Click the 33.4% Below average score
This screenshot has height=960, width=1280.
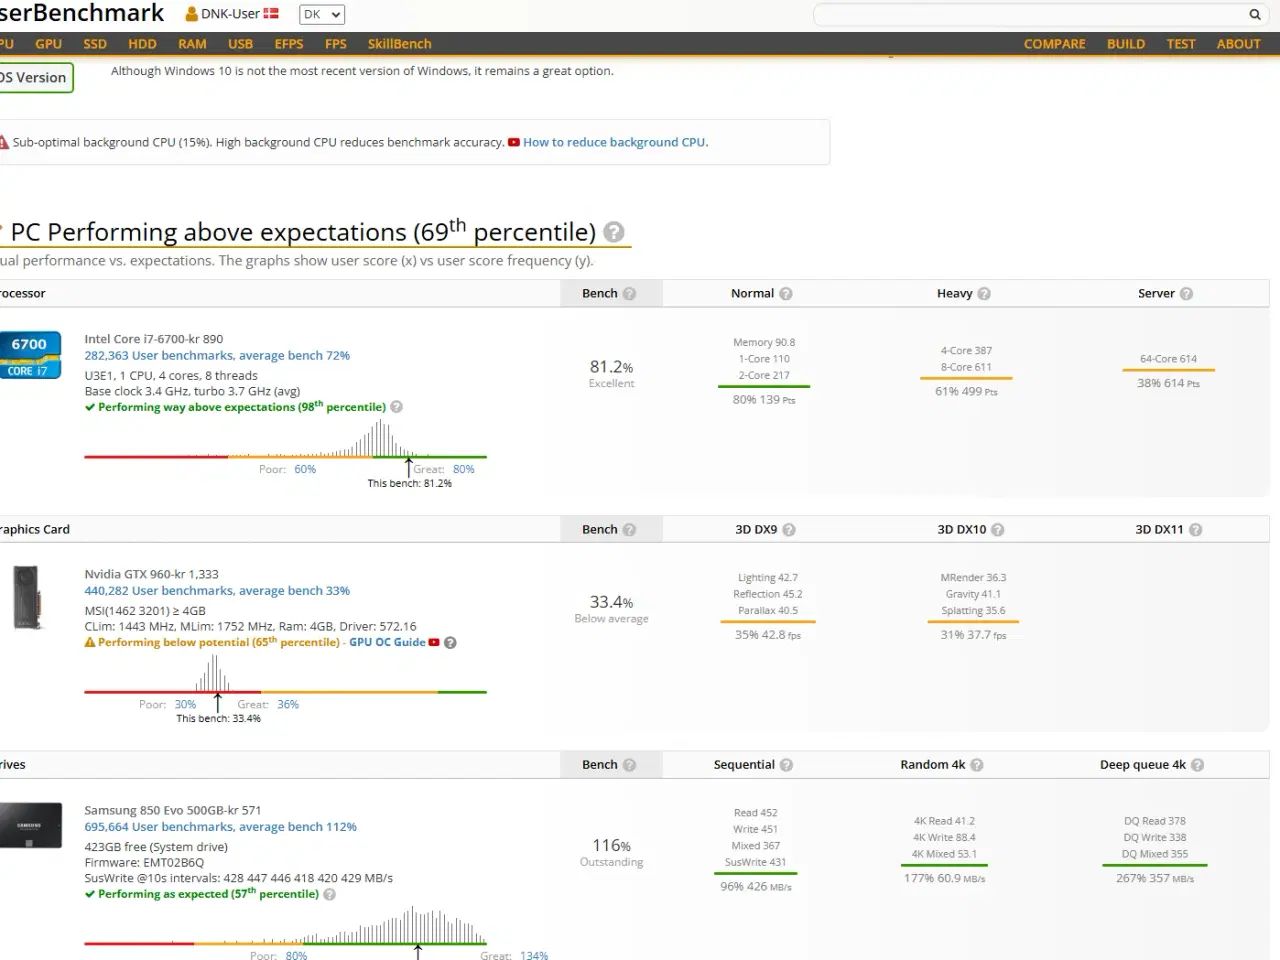(x=611, y=609)
